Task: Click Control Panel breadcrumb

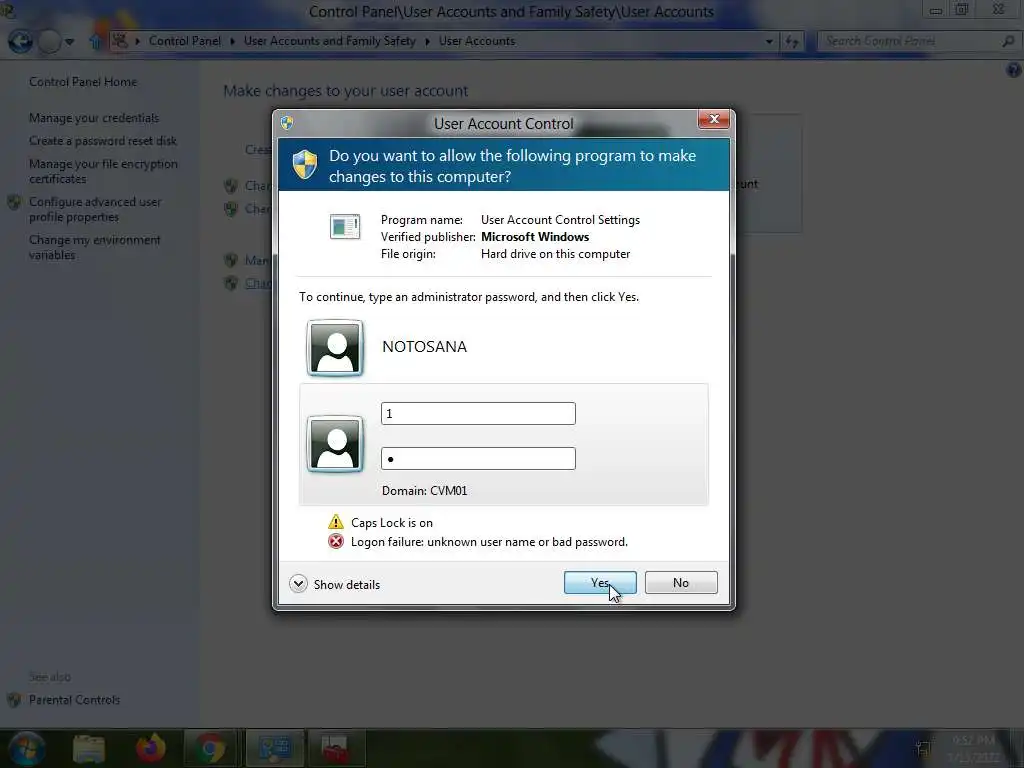Action: pyautogui.click(x=185, y=41)
